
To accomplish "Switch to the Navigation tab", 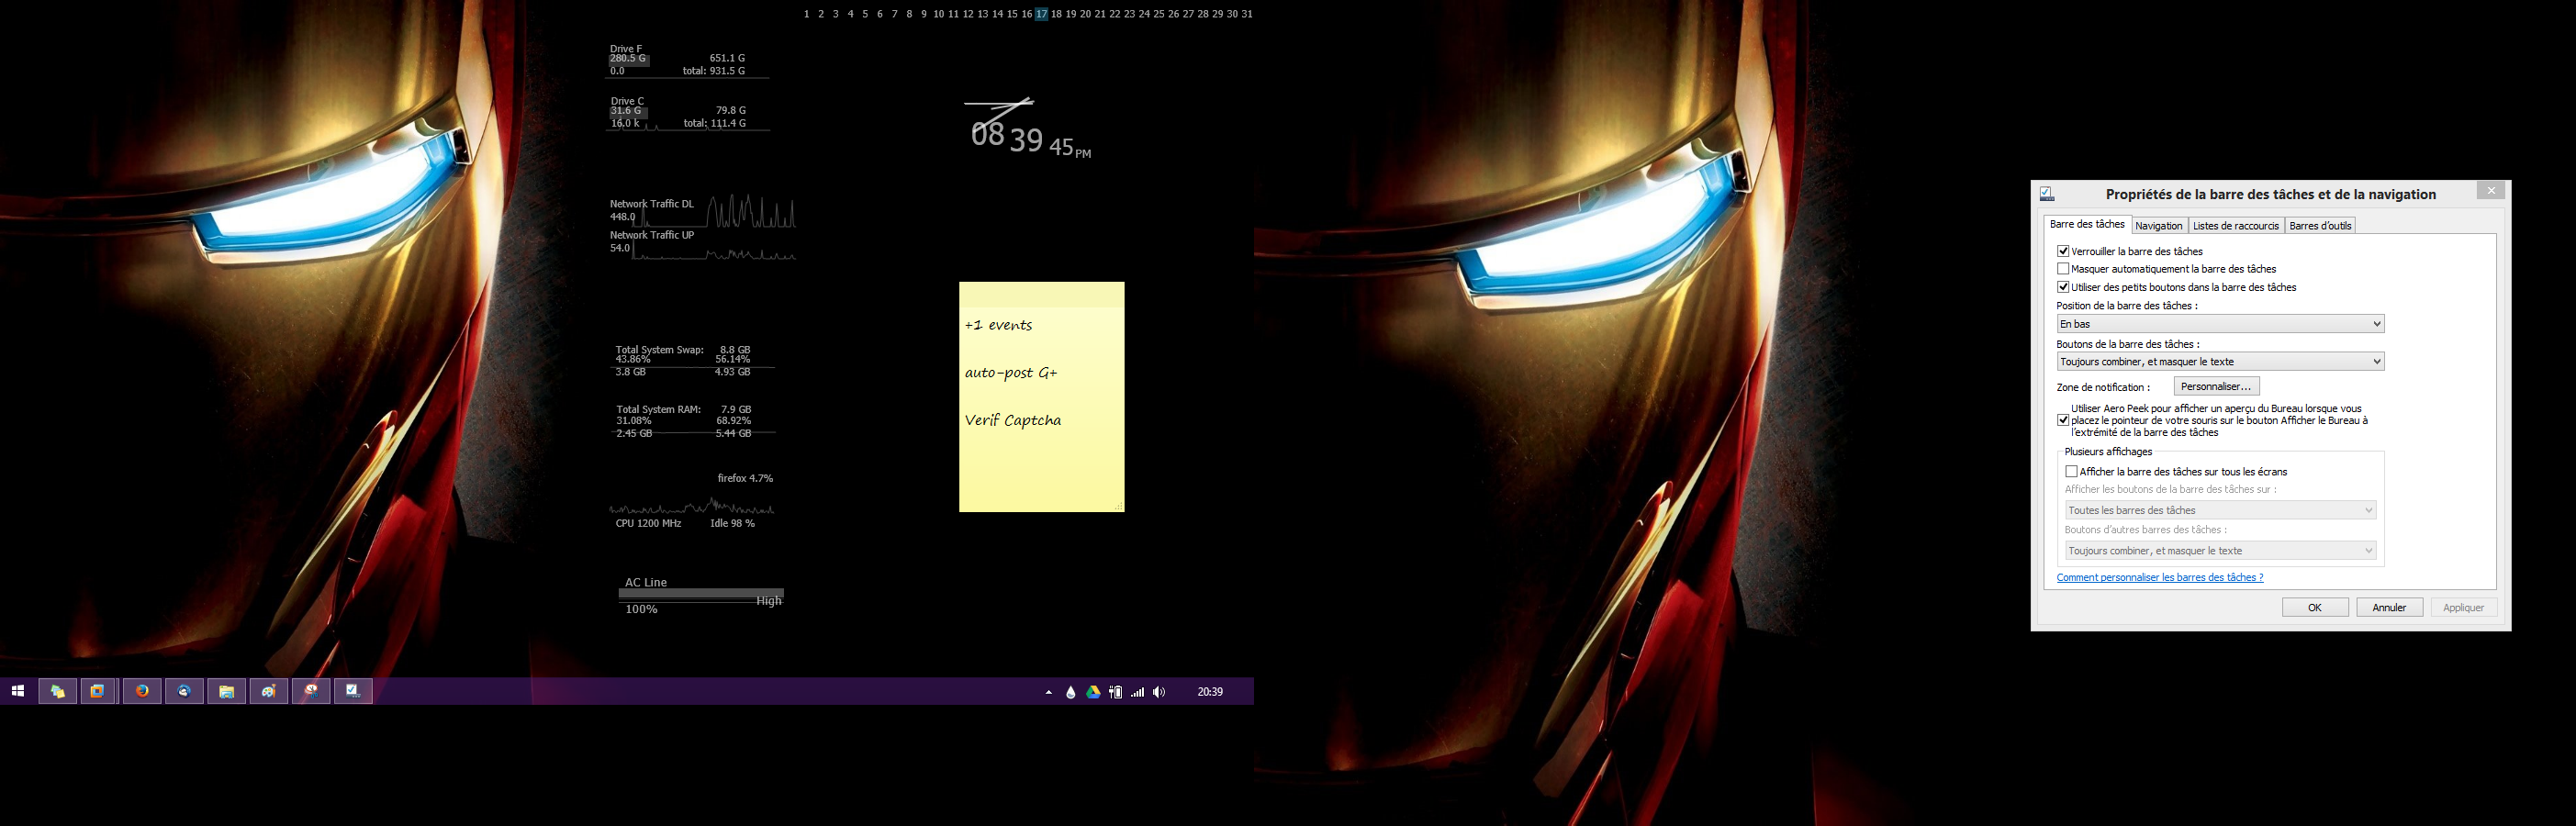I will pos(2160,225).
